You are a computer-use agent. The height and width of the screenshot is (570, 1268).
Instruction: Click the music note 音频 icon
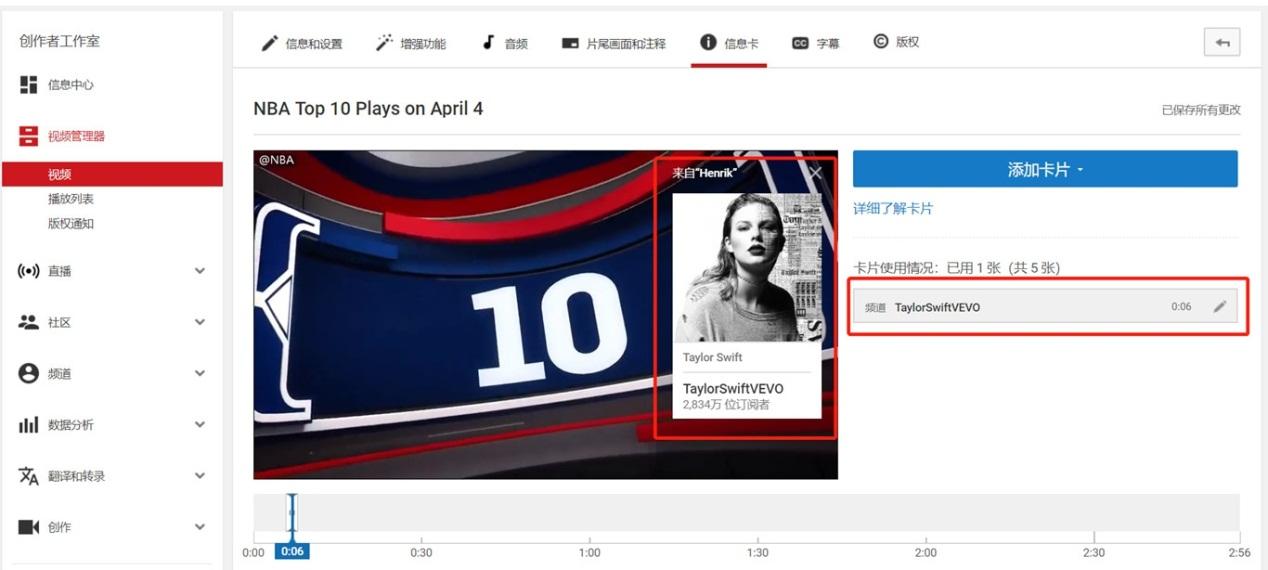pos(488,42)
